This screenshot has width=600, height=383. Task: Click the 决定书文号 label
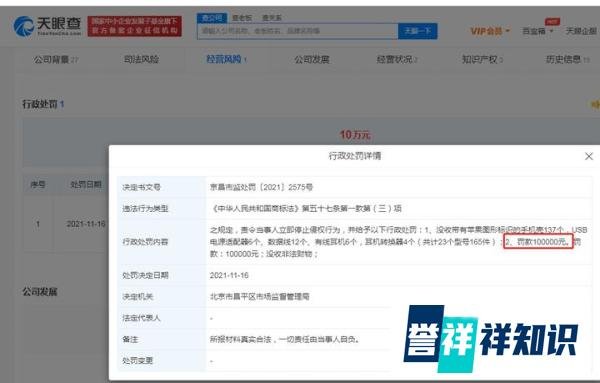(x=141, y=187)
